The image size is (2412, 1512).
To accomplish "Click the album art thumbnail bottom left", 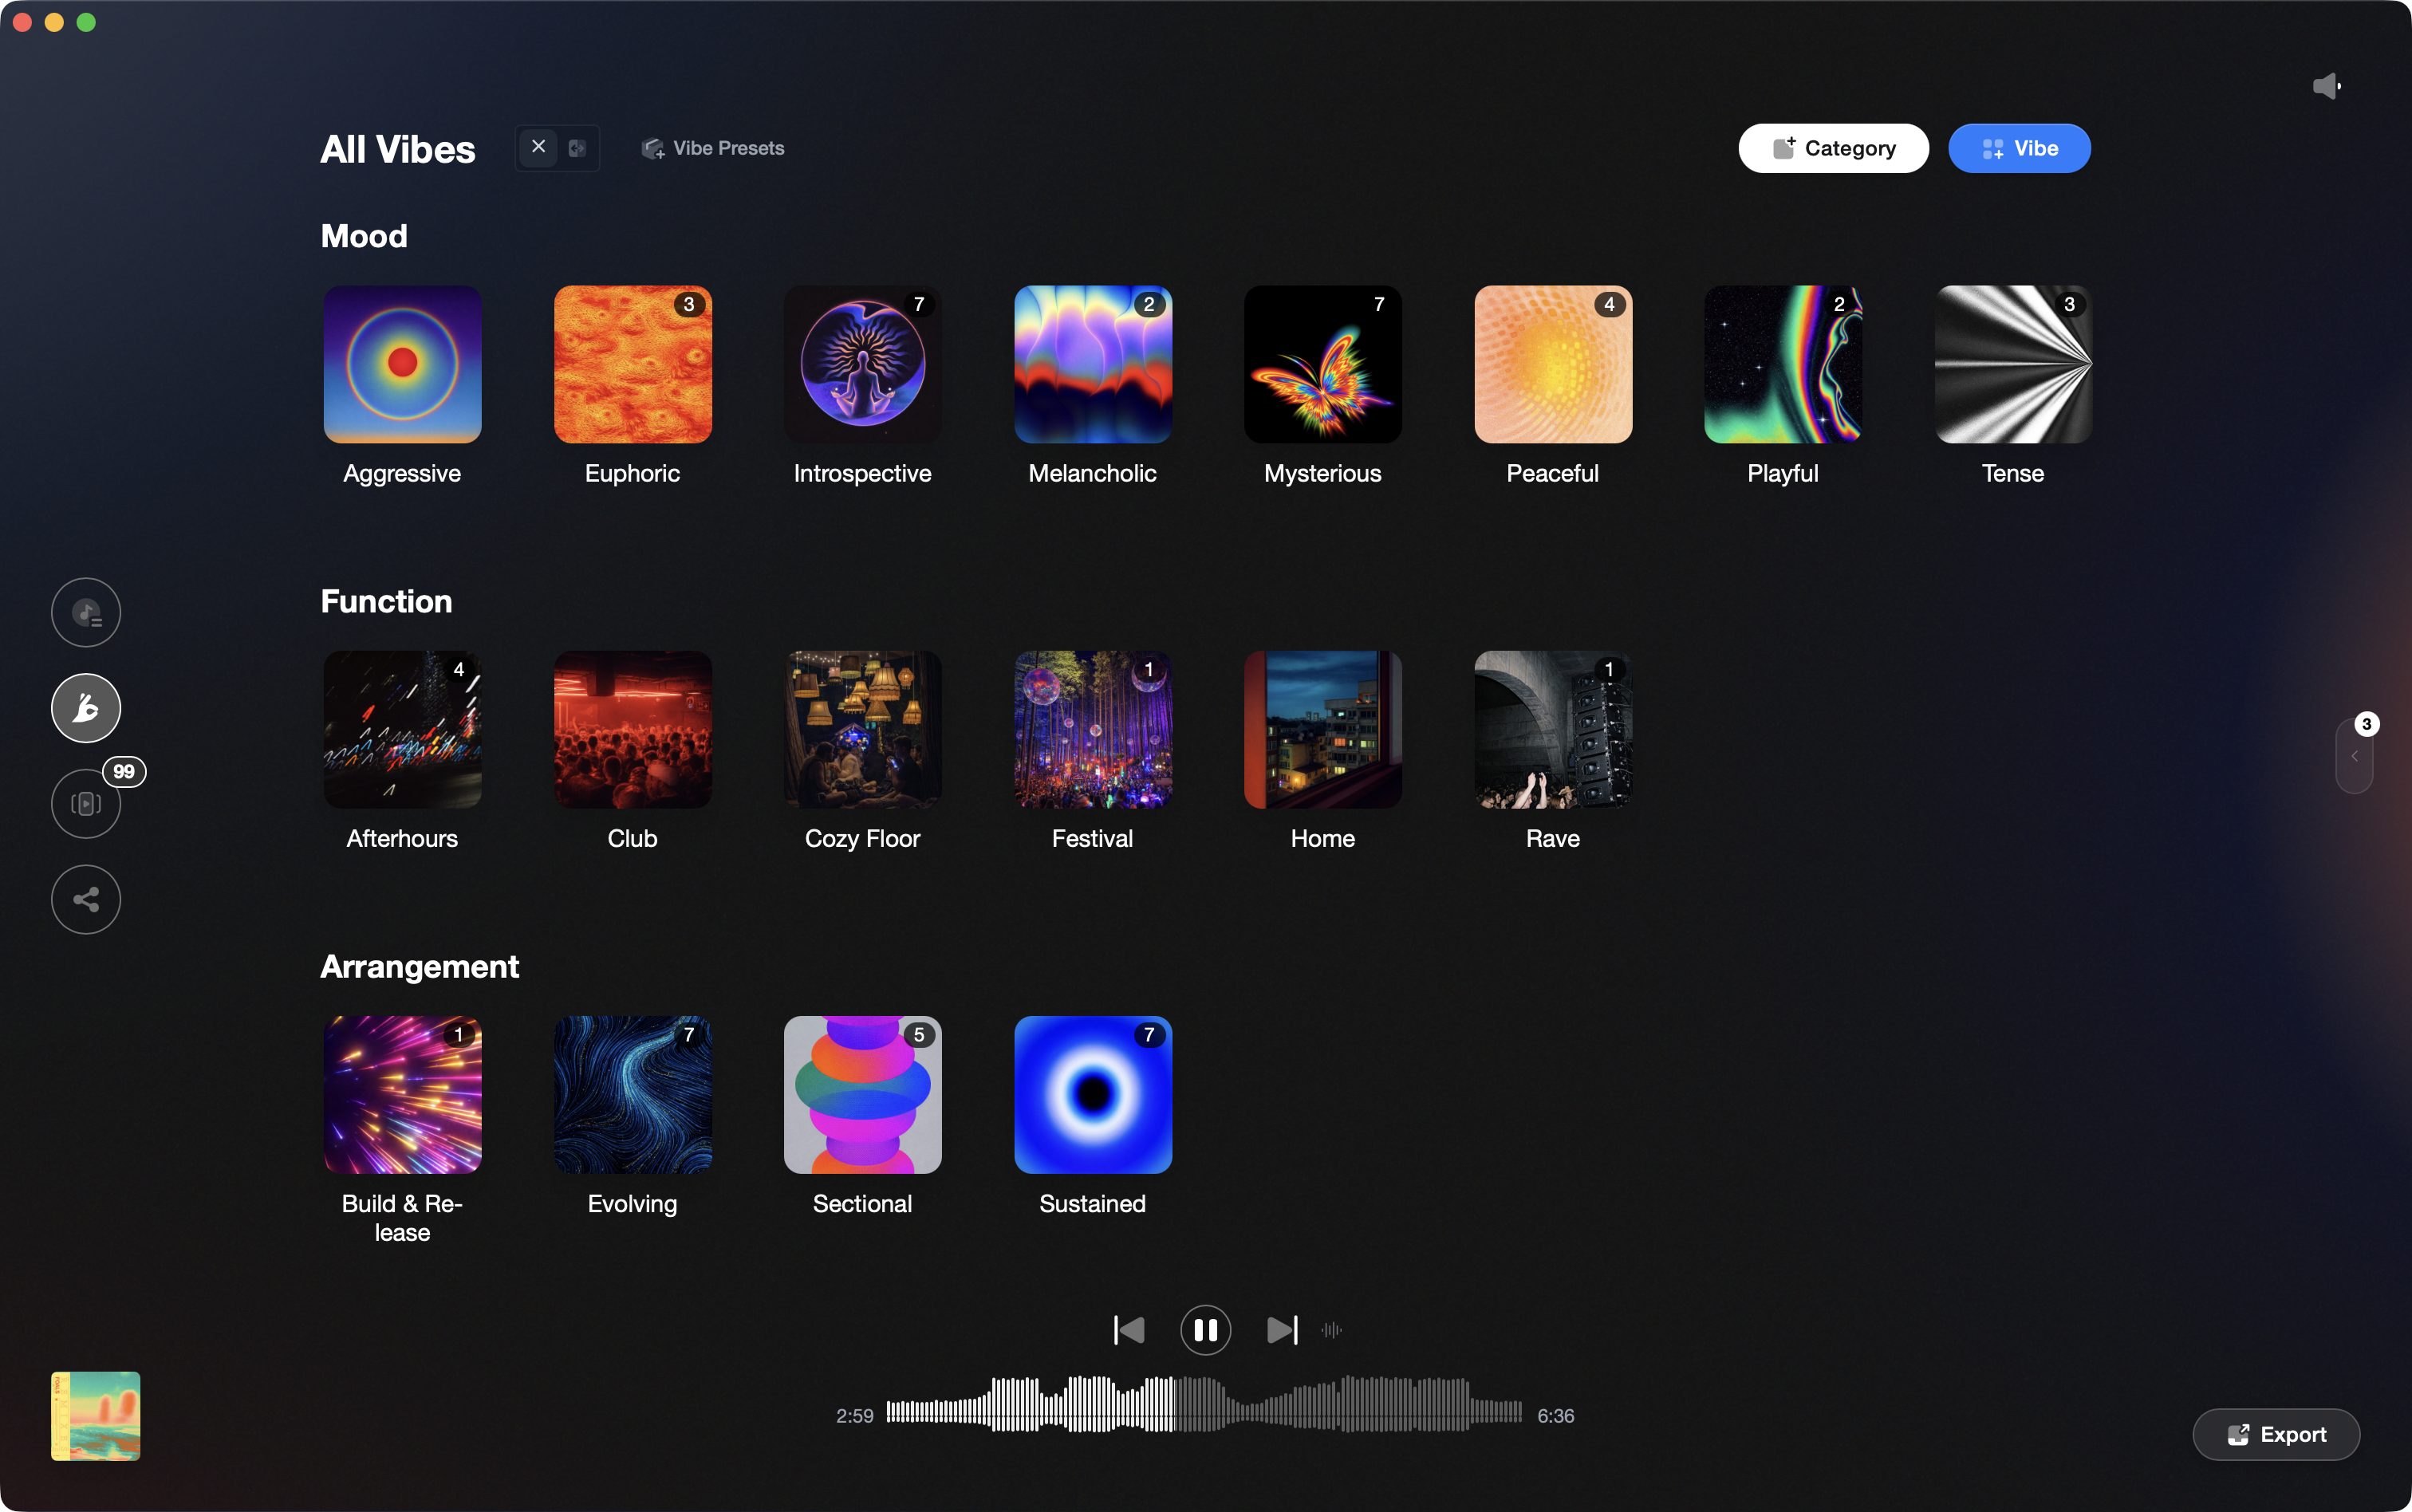I will point(94,1415).
